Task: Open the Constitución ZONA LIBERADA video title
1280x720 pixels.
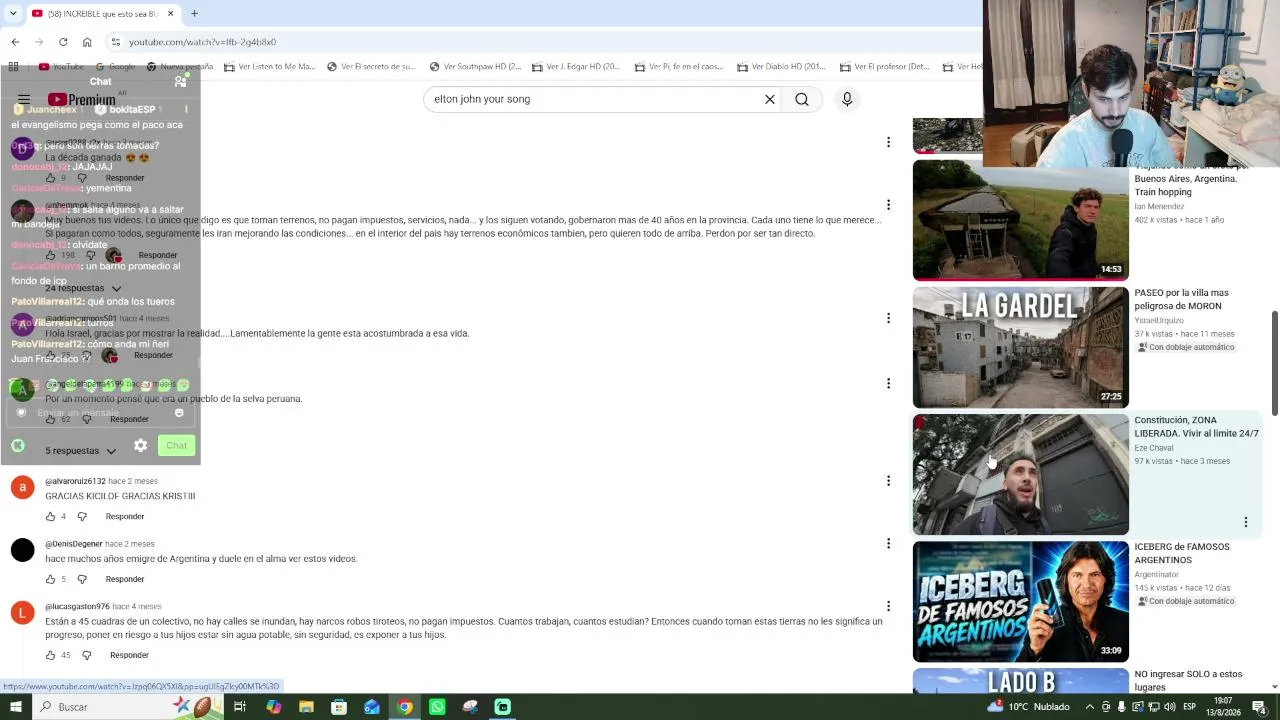Action: [1196, 427]
